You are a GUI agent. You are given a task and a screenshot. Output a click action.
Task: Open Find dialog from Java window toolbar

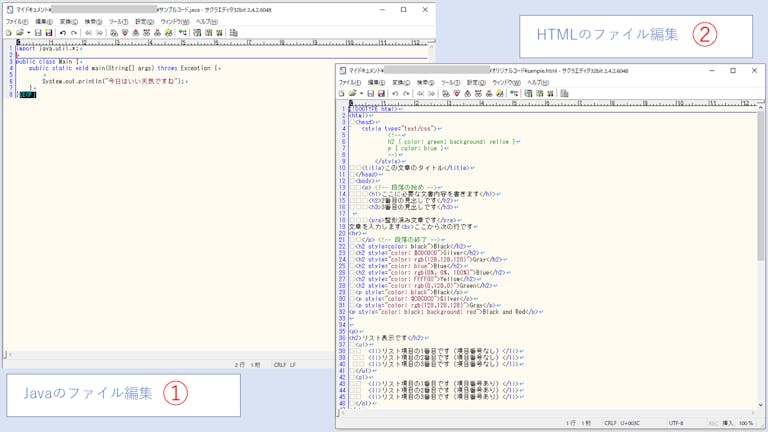point(114,33)
